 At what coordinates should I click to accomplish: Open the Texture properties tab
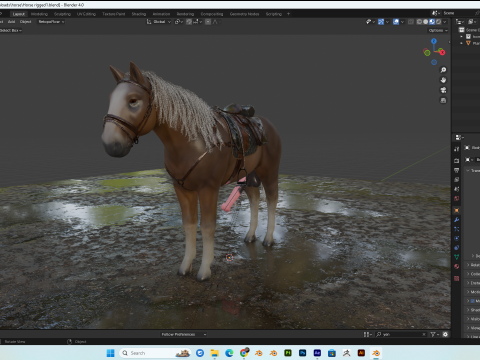pyautogui.click(x=457, y=278)
